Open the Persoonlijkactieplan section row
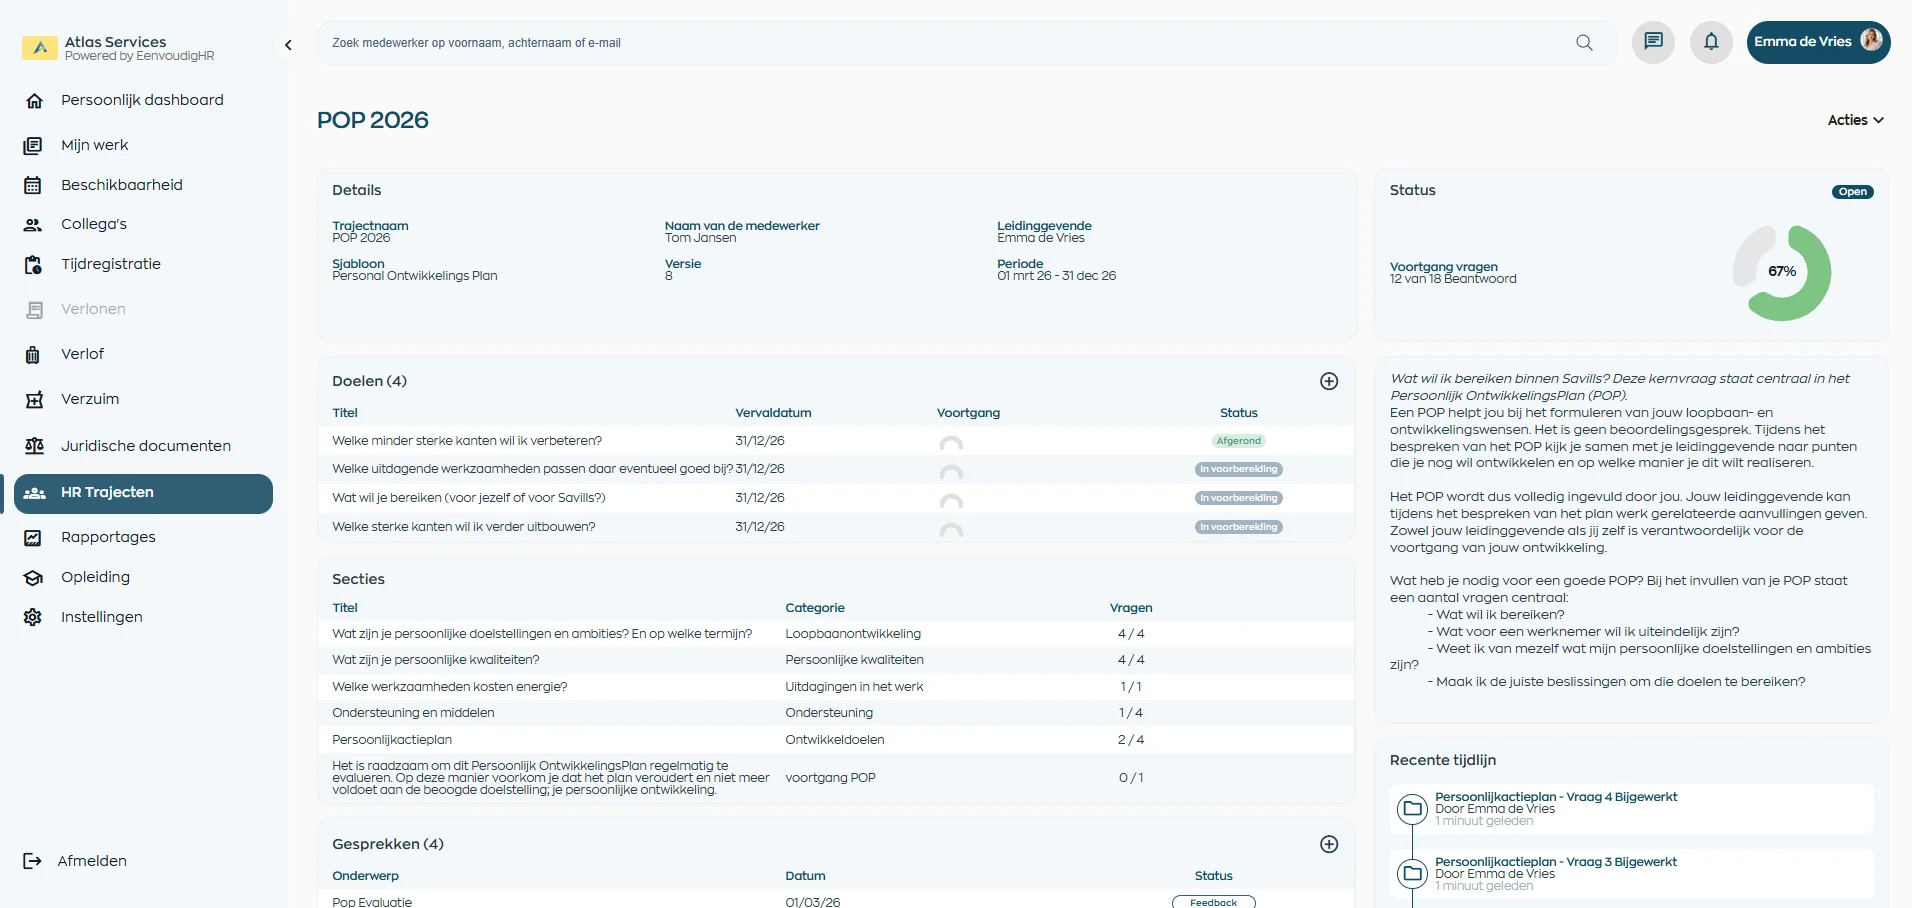Viewport: 1912px width, 908px height. tap(392, 740)
